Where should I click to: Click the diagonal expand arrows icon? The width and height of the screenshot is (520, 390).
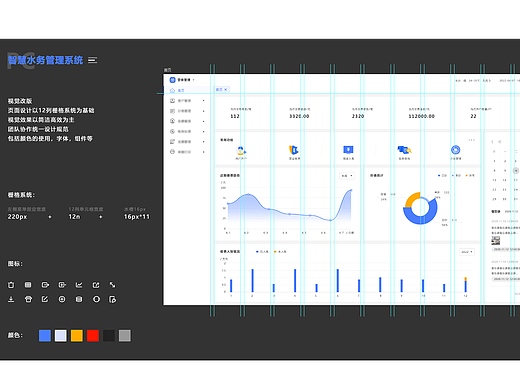(112, 285)
